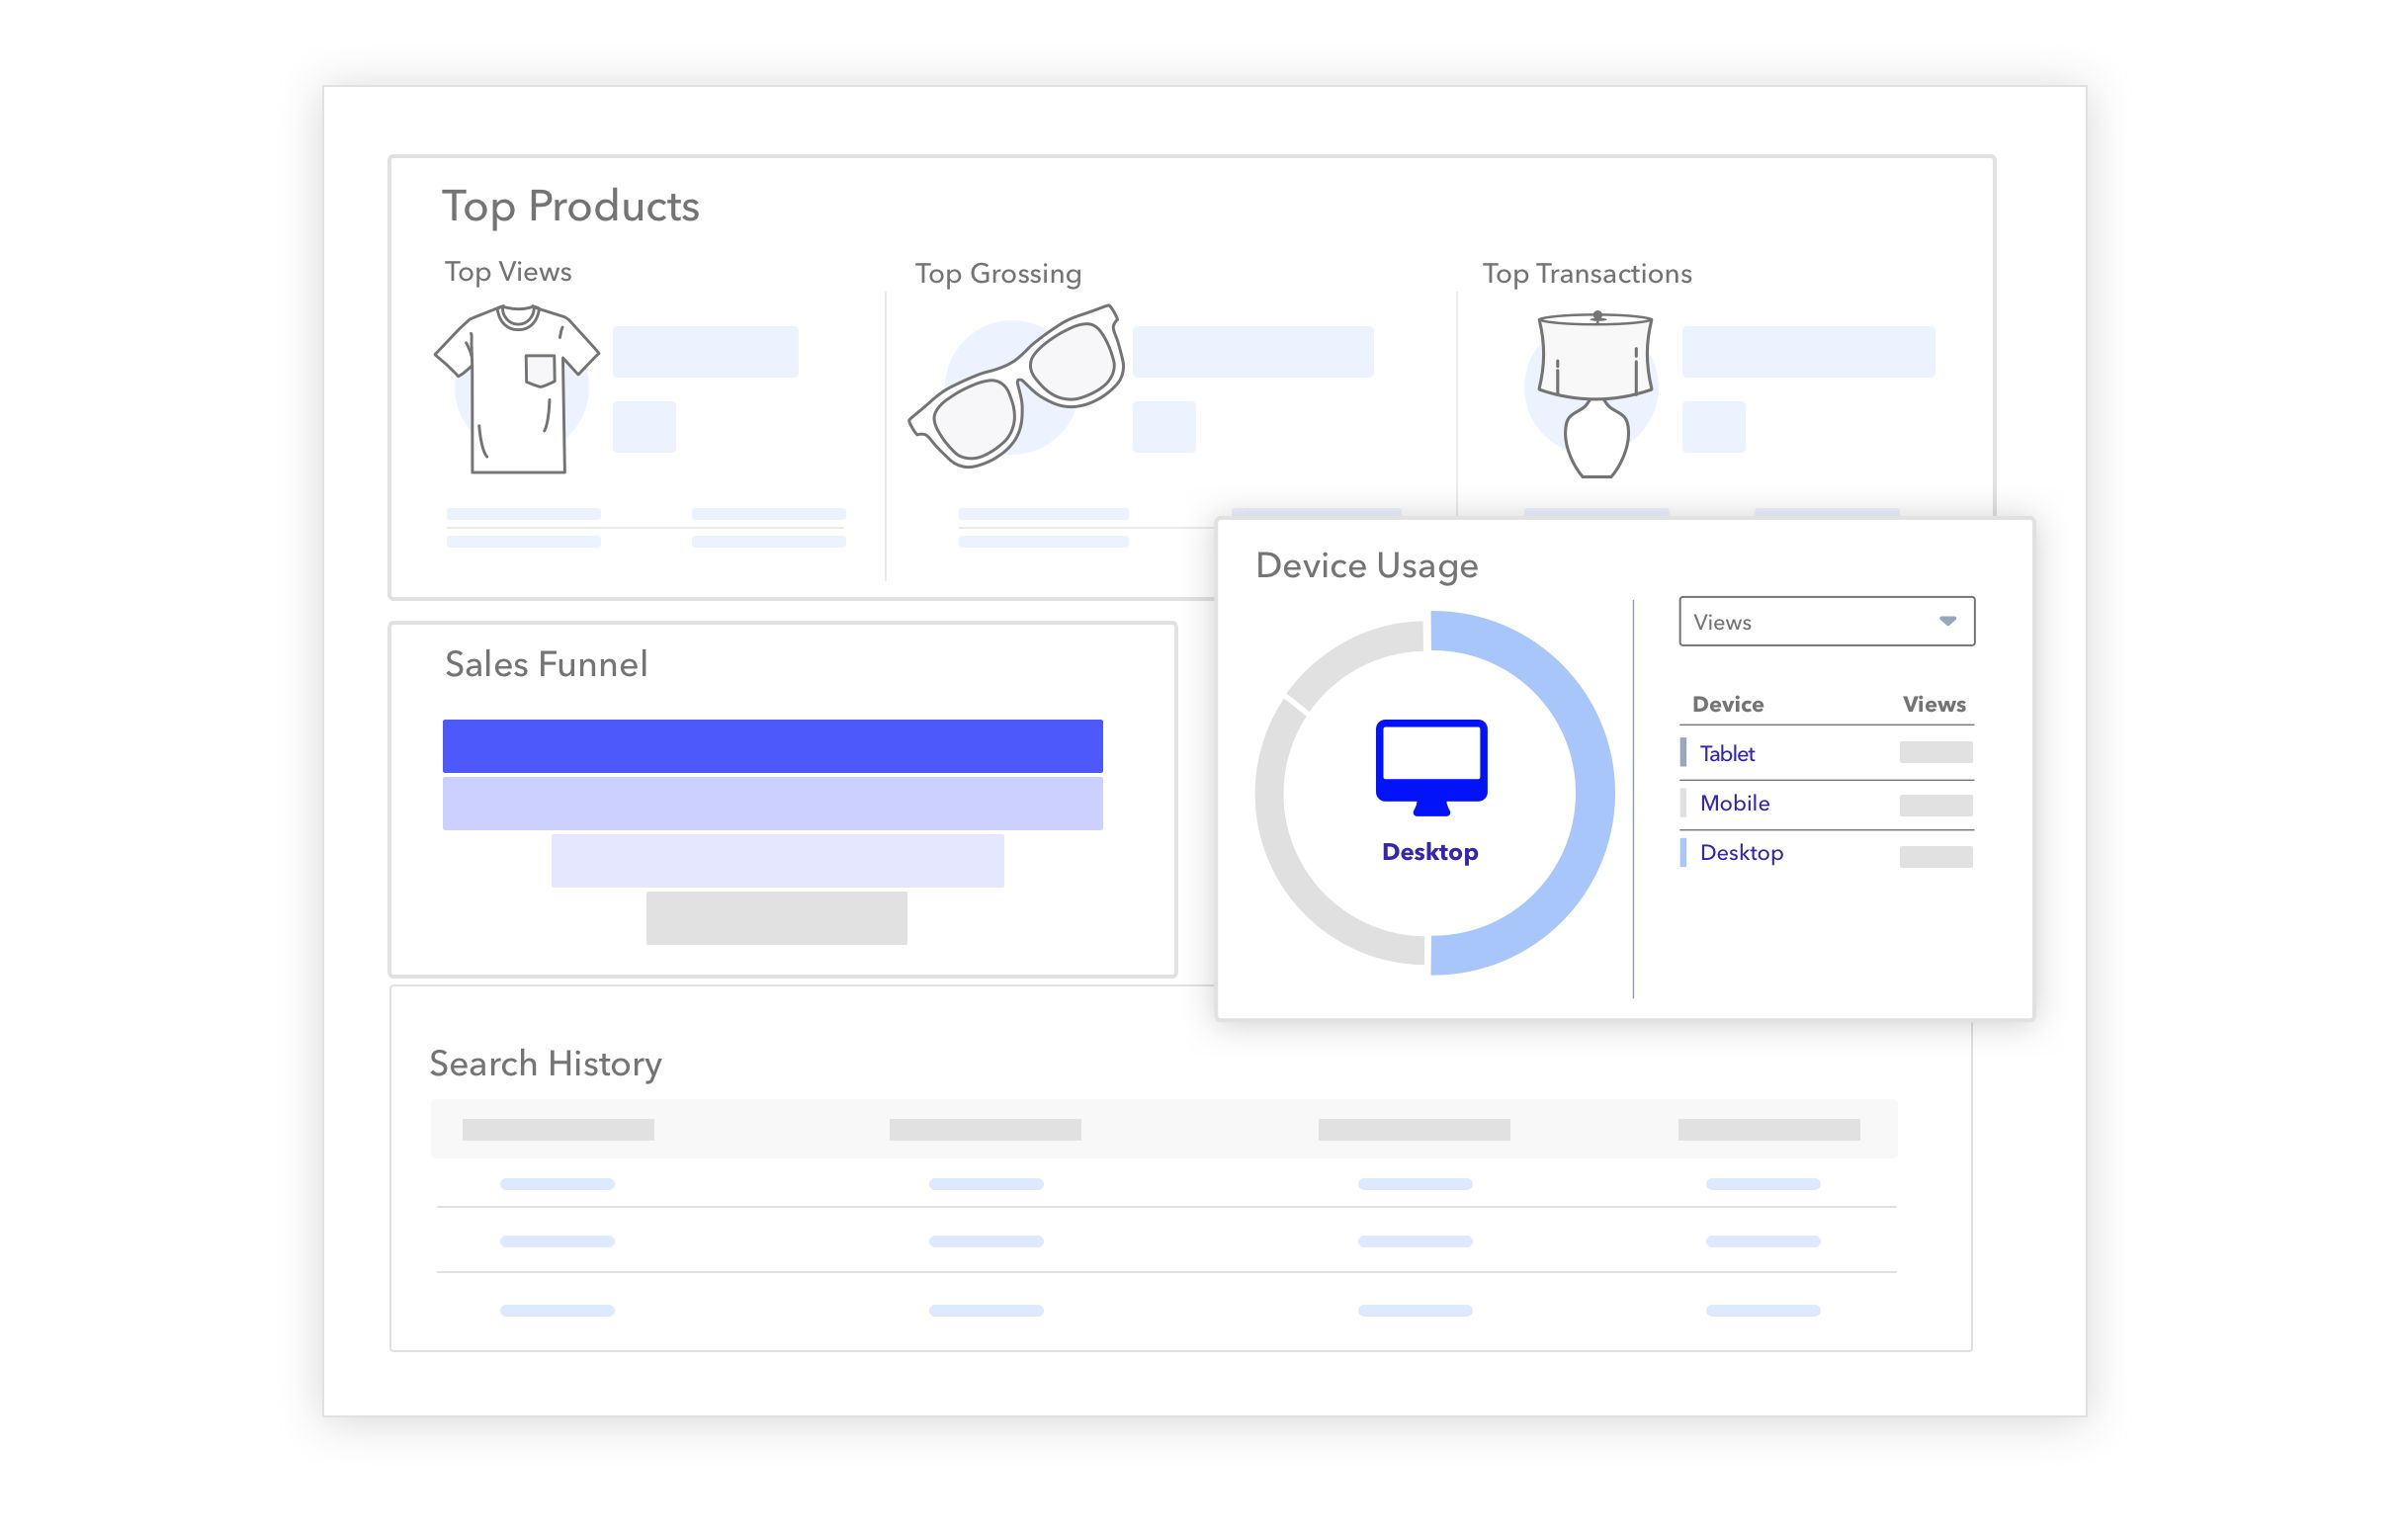Click the Device column header

[x=1727, y=704]
